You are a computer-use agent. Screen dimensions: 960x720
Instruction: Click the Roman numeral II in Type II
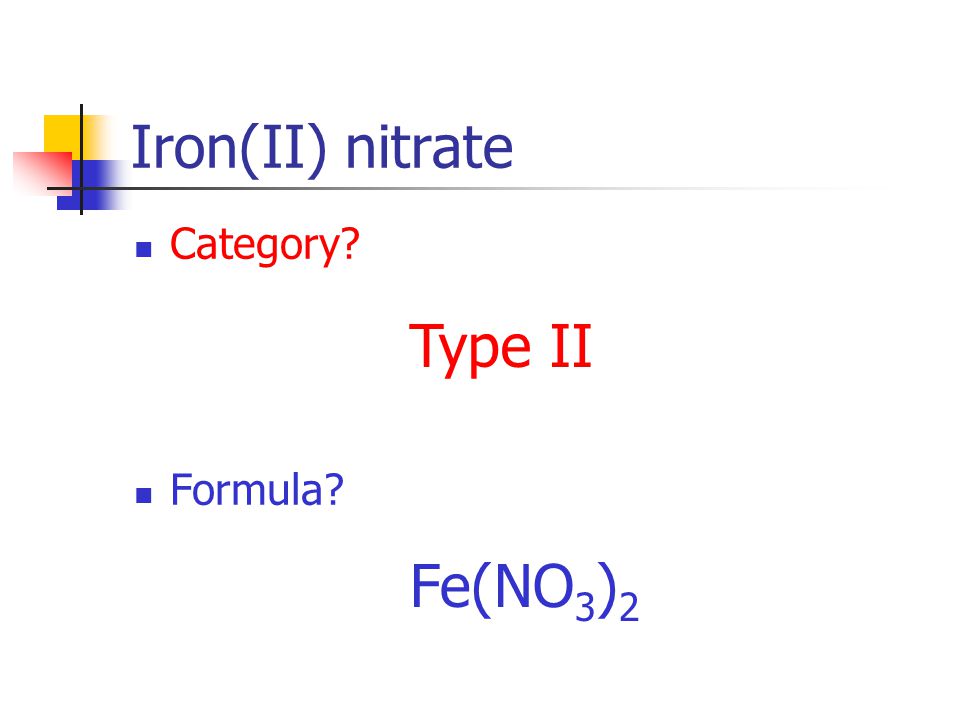pyautogui.click(x=571, y=346)
